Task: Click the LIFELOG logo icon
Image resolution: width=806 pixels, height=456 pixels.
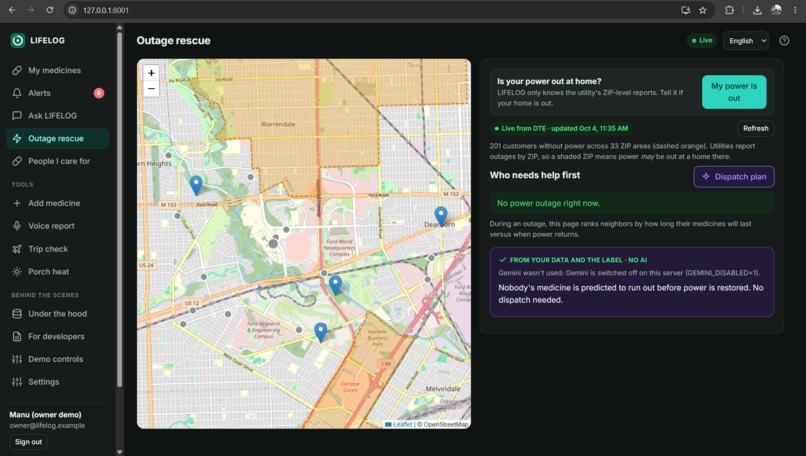Action: pos(17,41)
